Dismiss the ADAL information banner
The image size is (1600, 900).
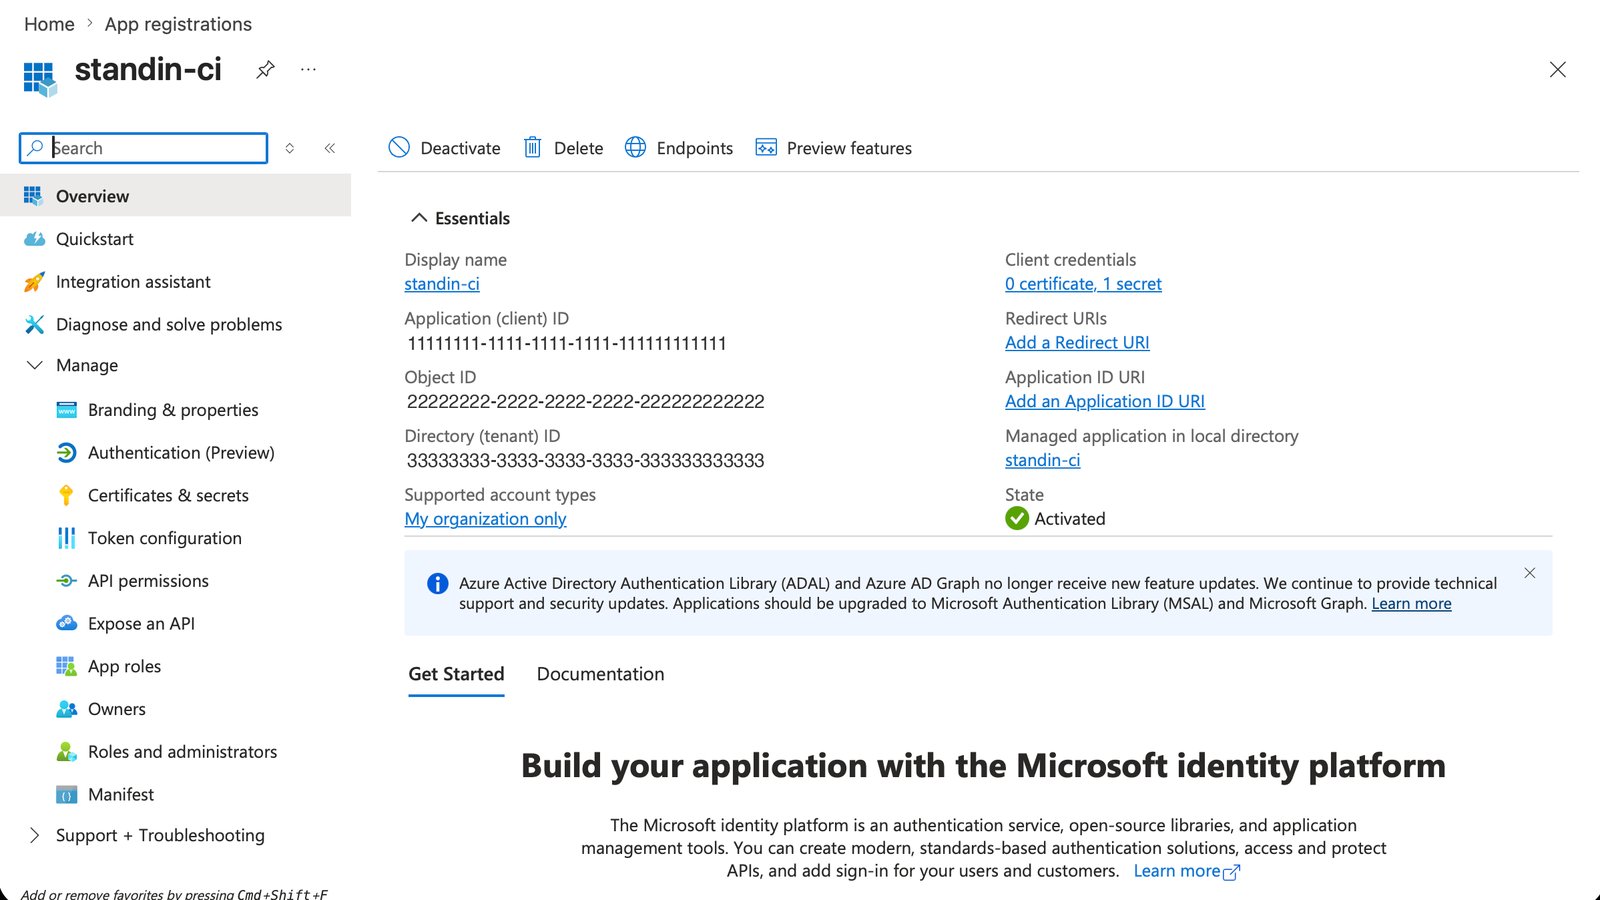coord(1529,573)
